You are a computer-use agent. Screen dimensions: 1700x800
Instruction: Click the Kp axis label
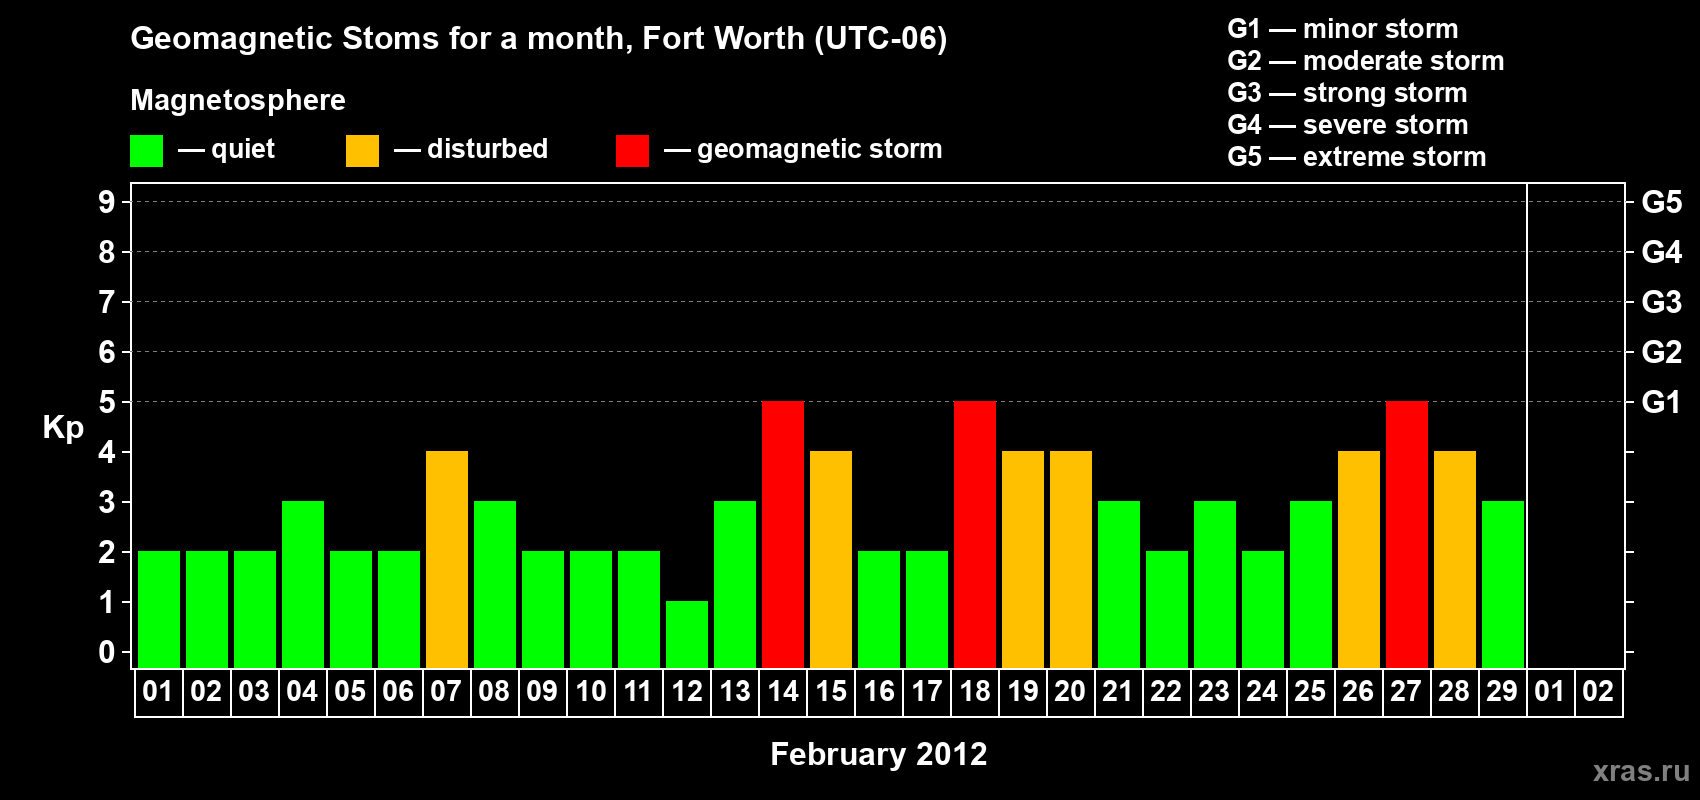[x=63, y=428]
